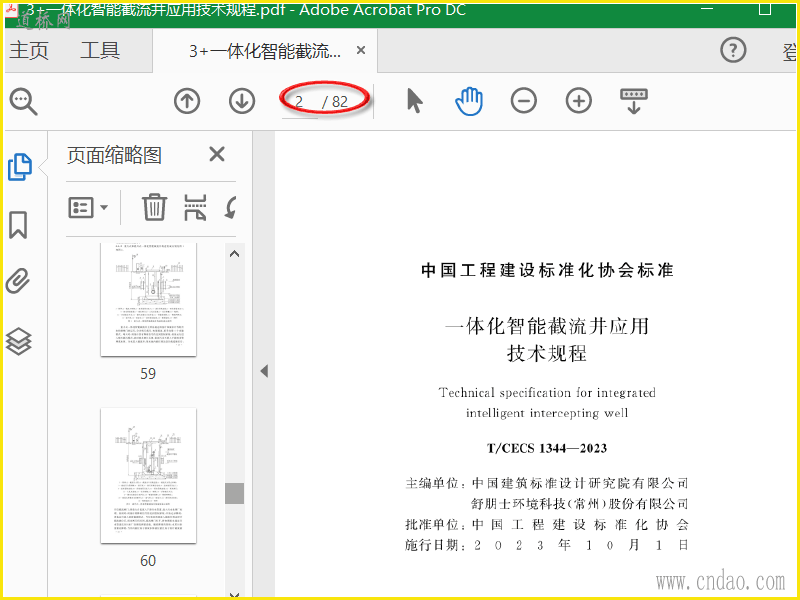
Task: Select the page 60 thumbnail
Action: coord(148,476)
